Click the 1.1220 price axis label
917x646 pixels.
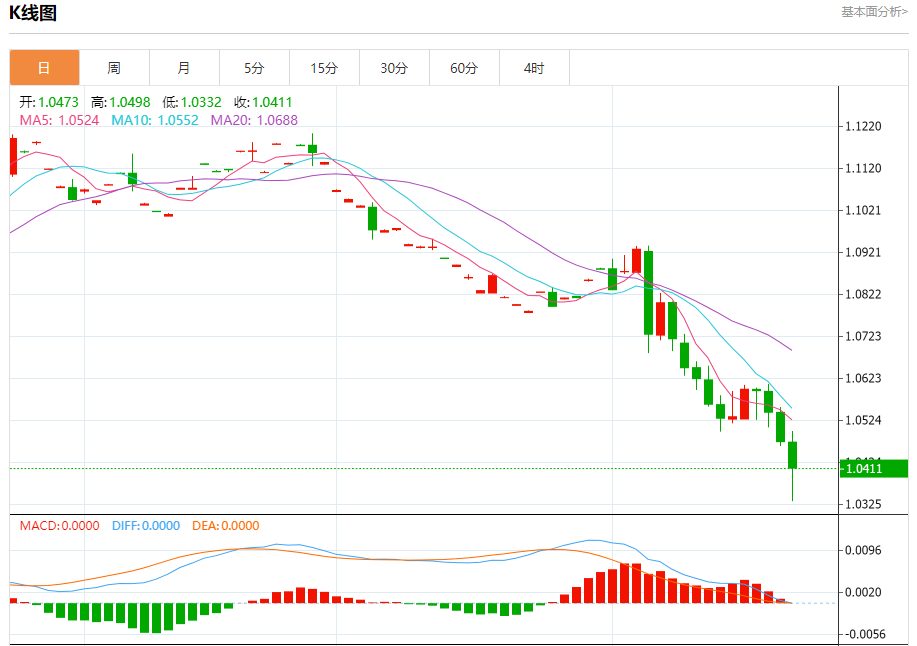tap(863, 126)
